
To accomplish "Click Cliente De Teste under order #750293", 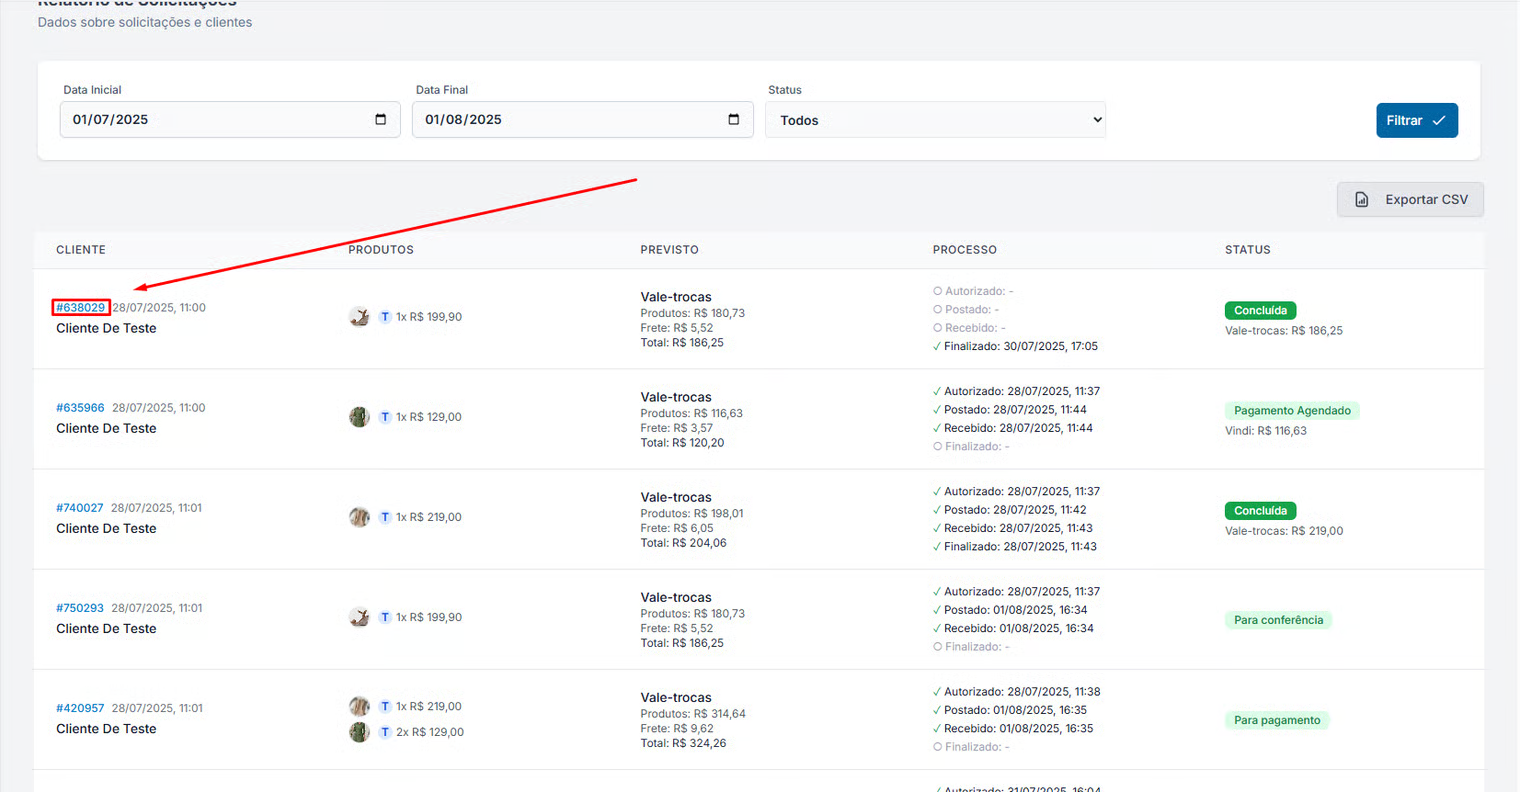I will 106,629.
